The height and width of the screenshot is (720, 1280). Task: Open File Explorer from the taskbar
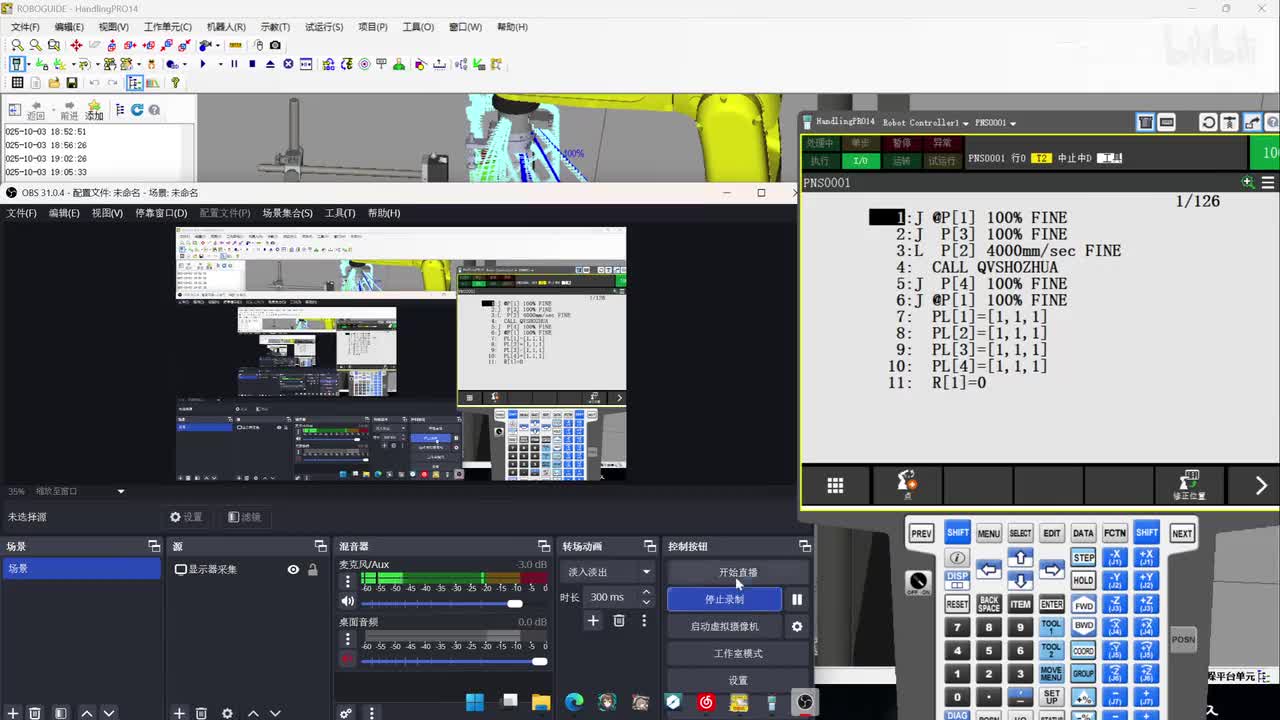541,702
